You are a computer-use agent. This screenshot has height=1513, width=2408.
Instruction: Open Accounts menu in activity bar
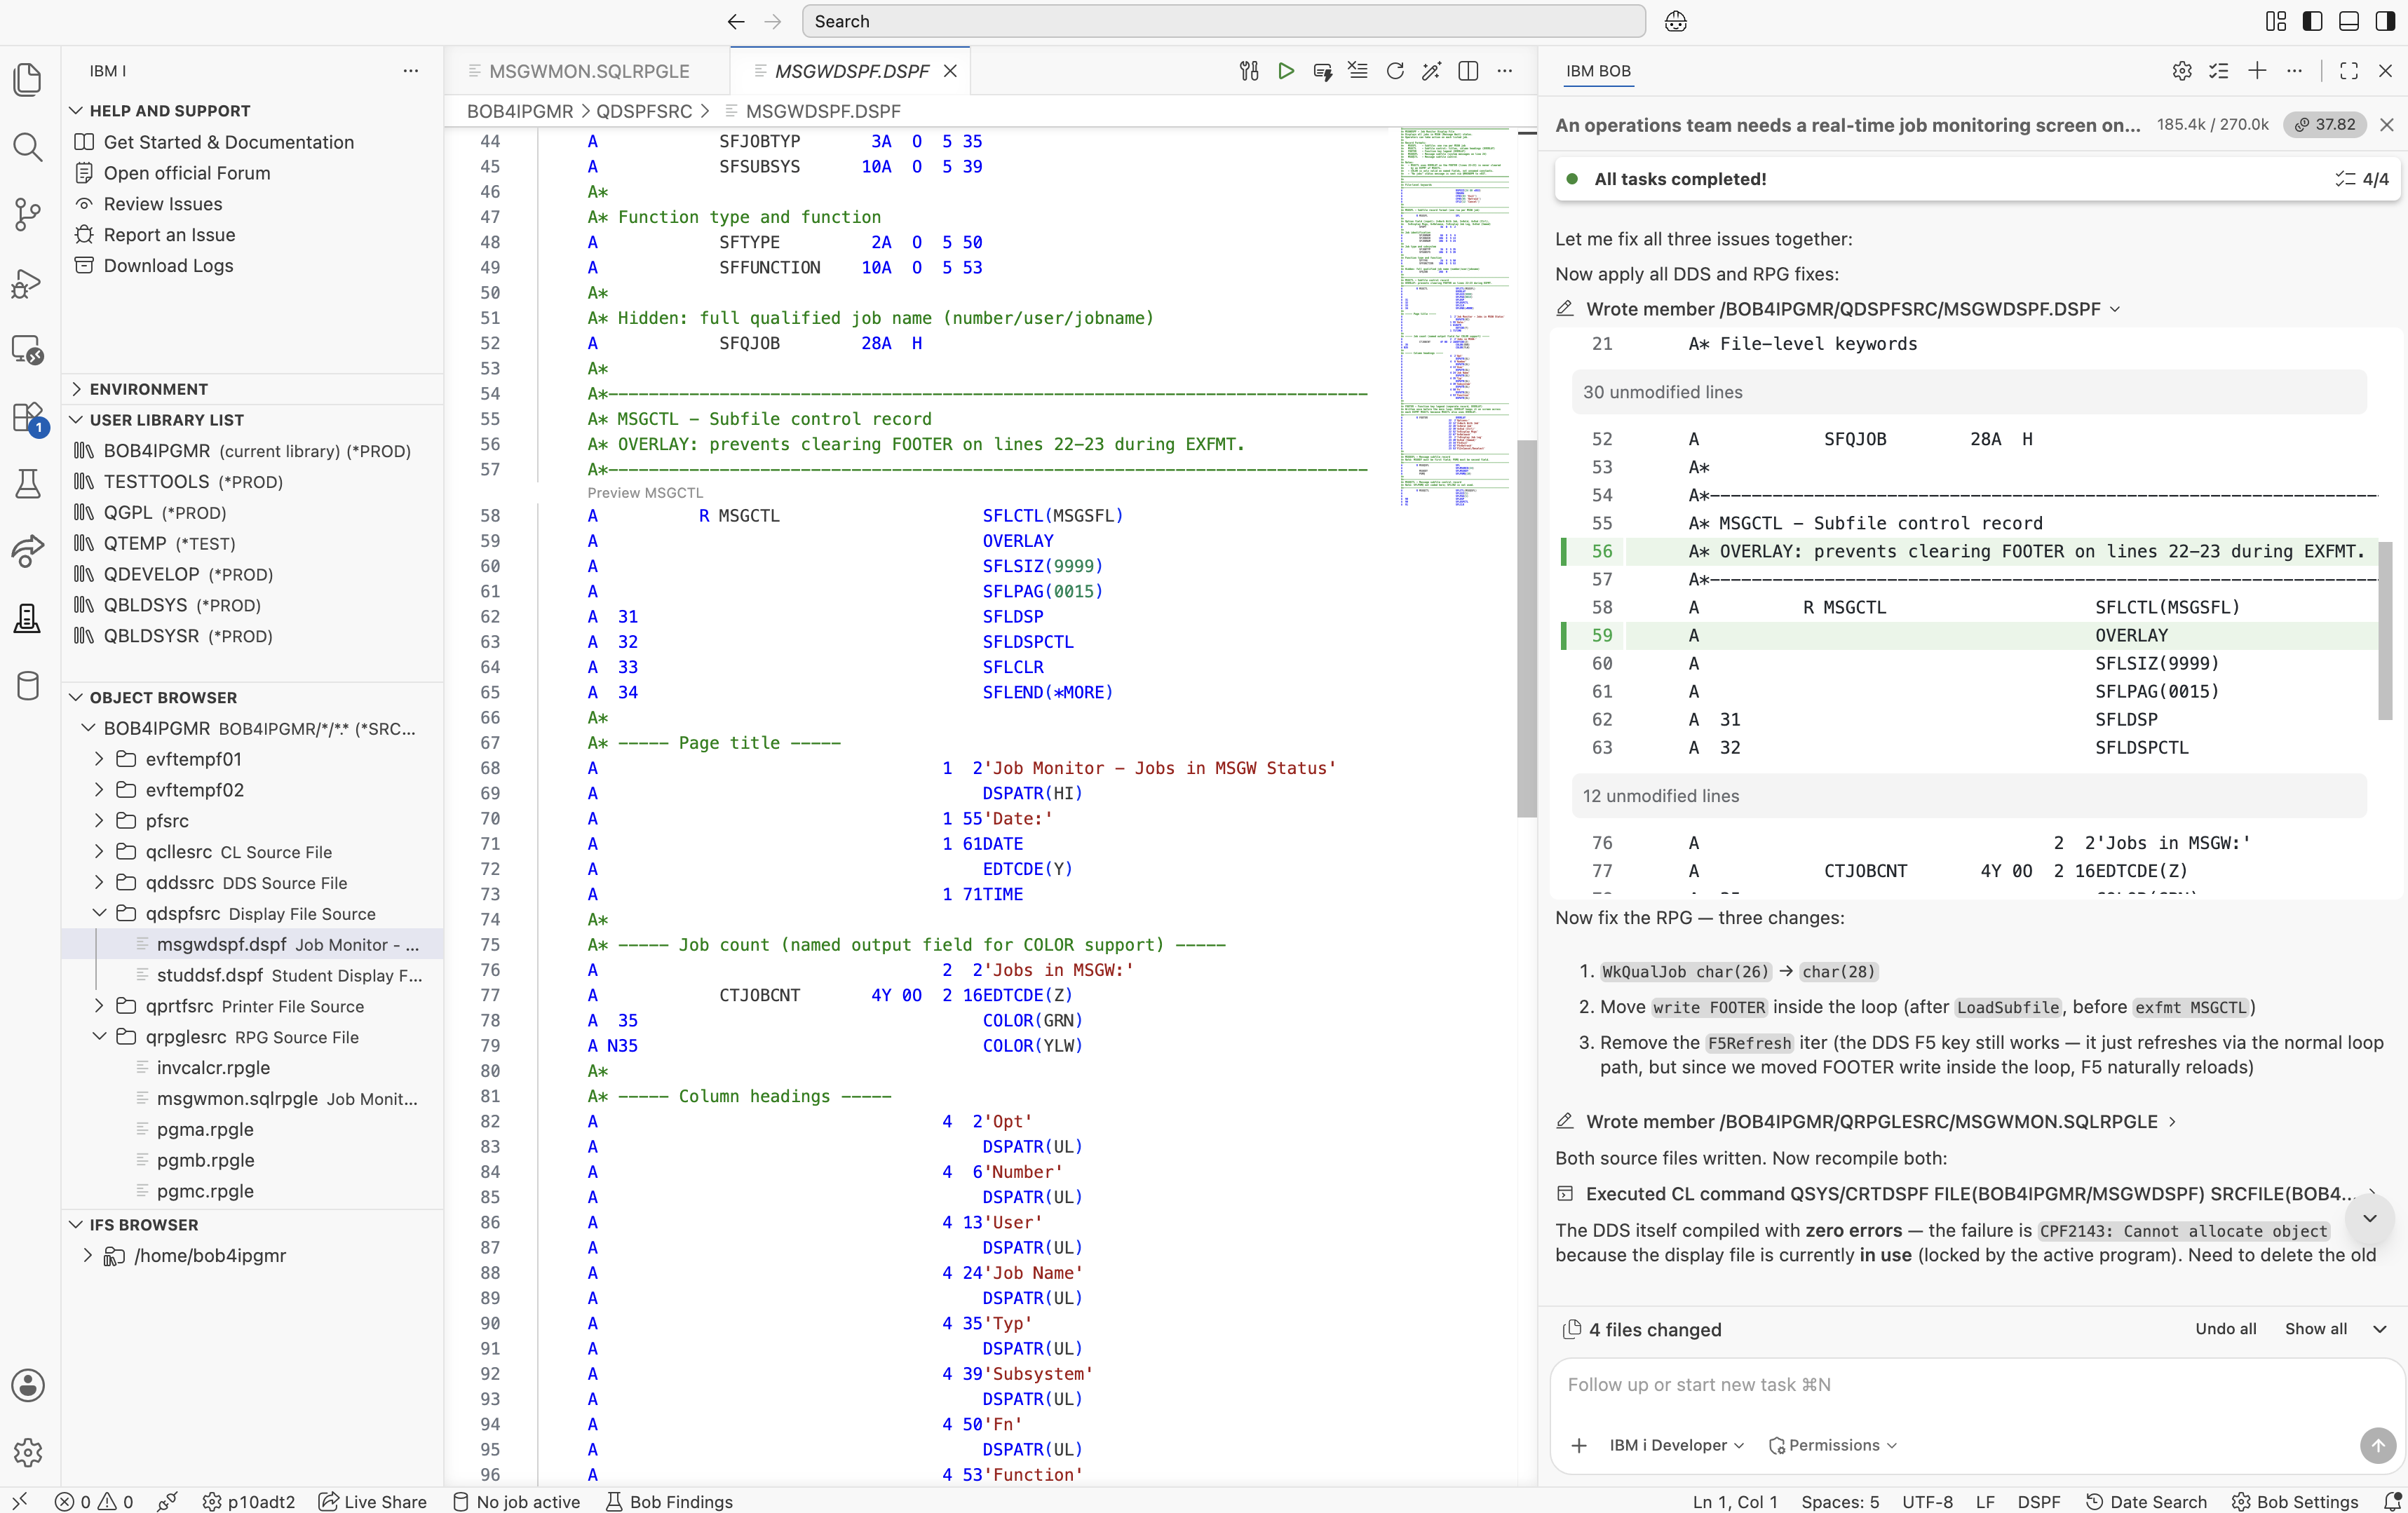[x=28, y=1385]
